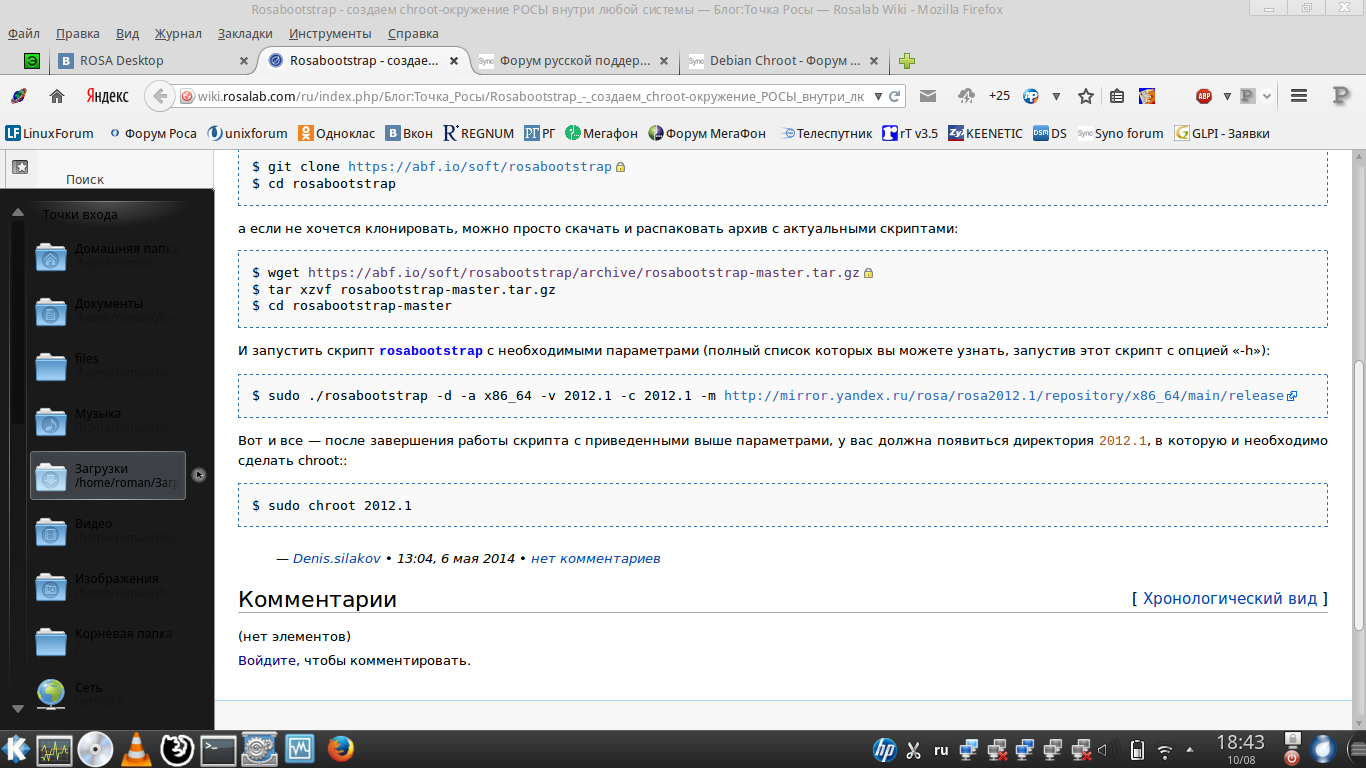Open the dropdown arrow after Adblock icon
This screenshot has width=1366, height=768.
[x=1227, y=96]
